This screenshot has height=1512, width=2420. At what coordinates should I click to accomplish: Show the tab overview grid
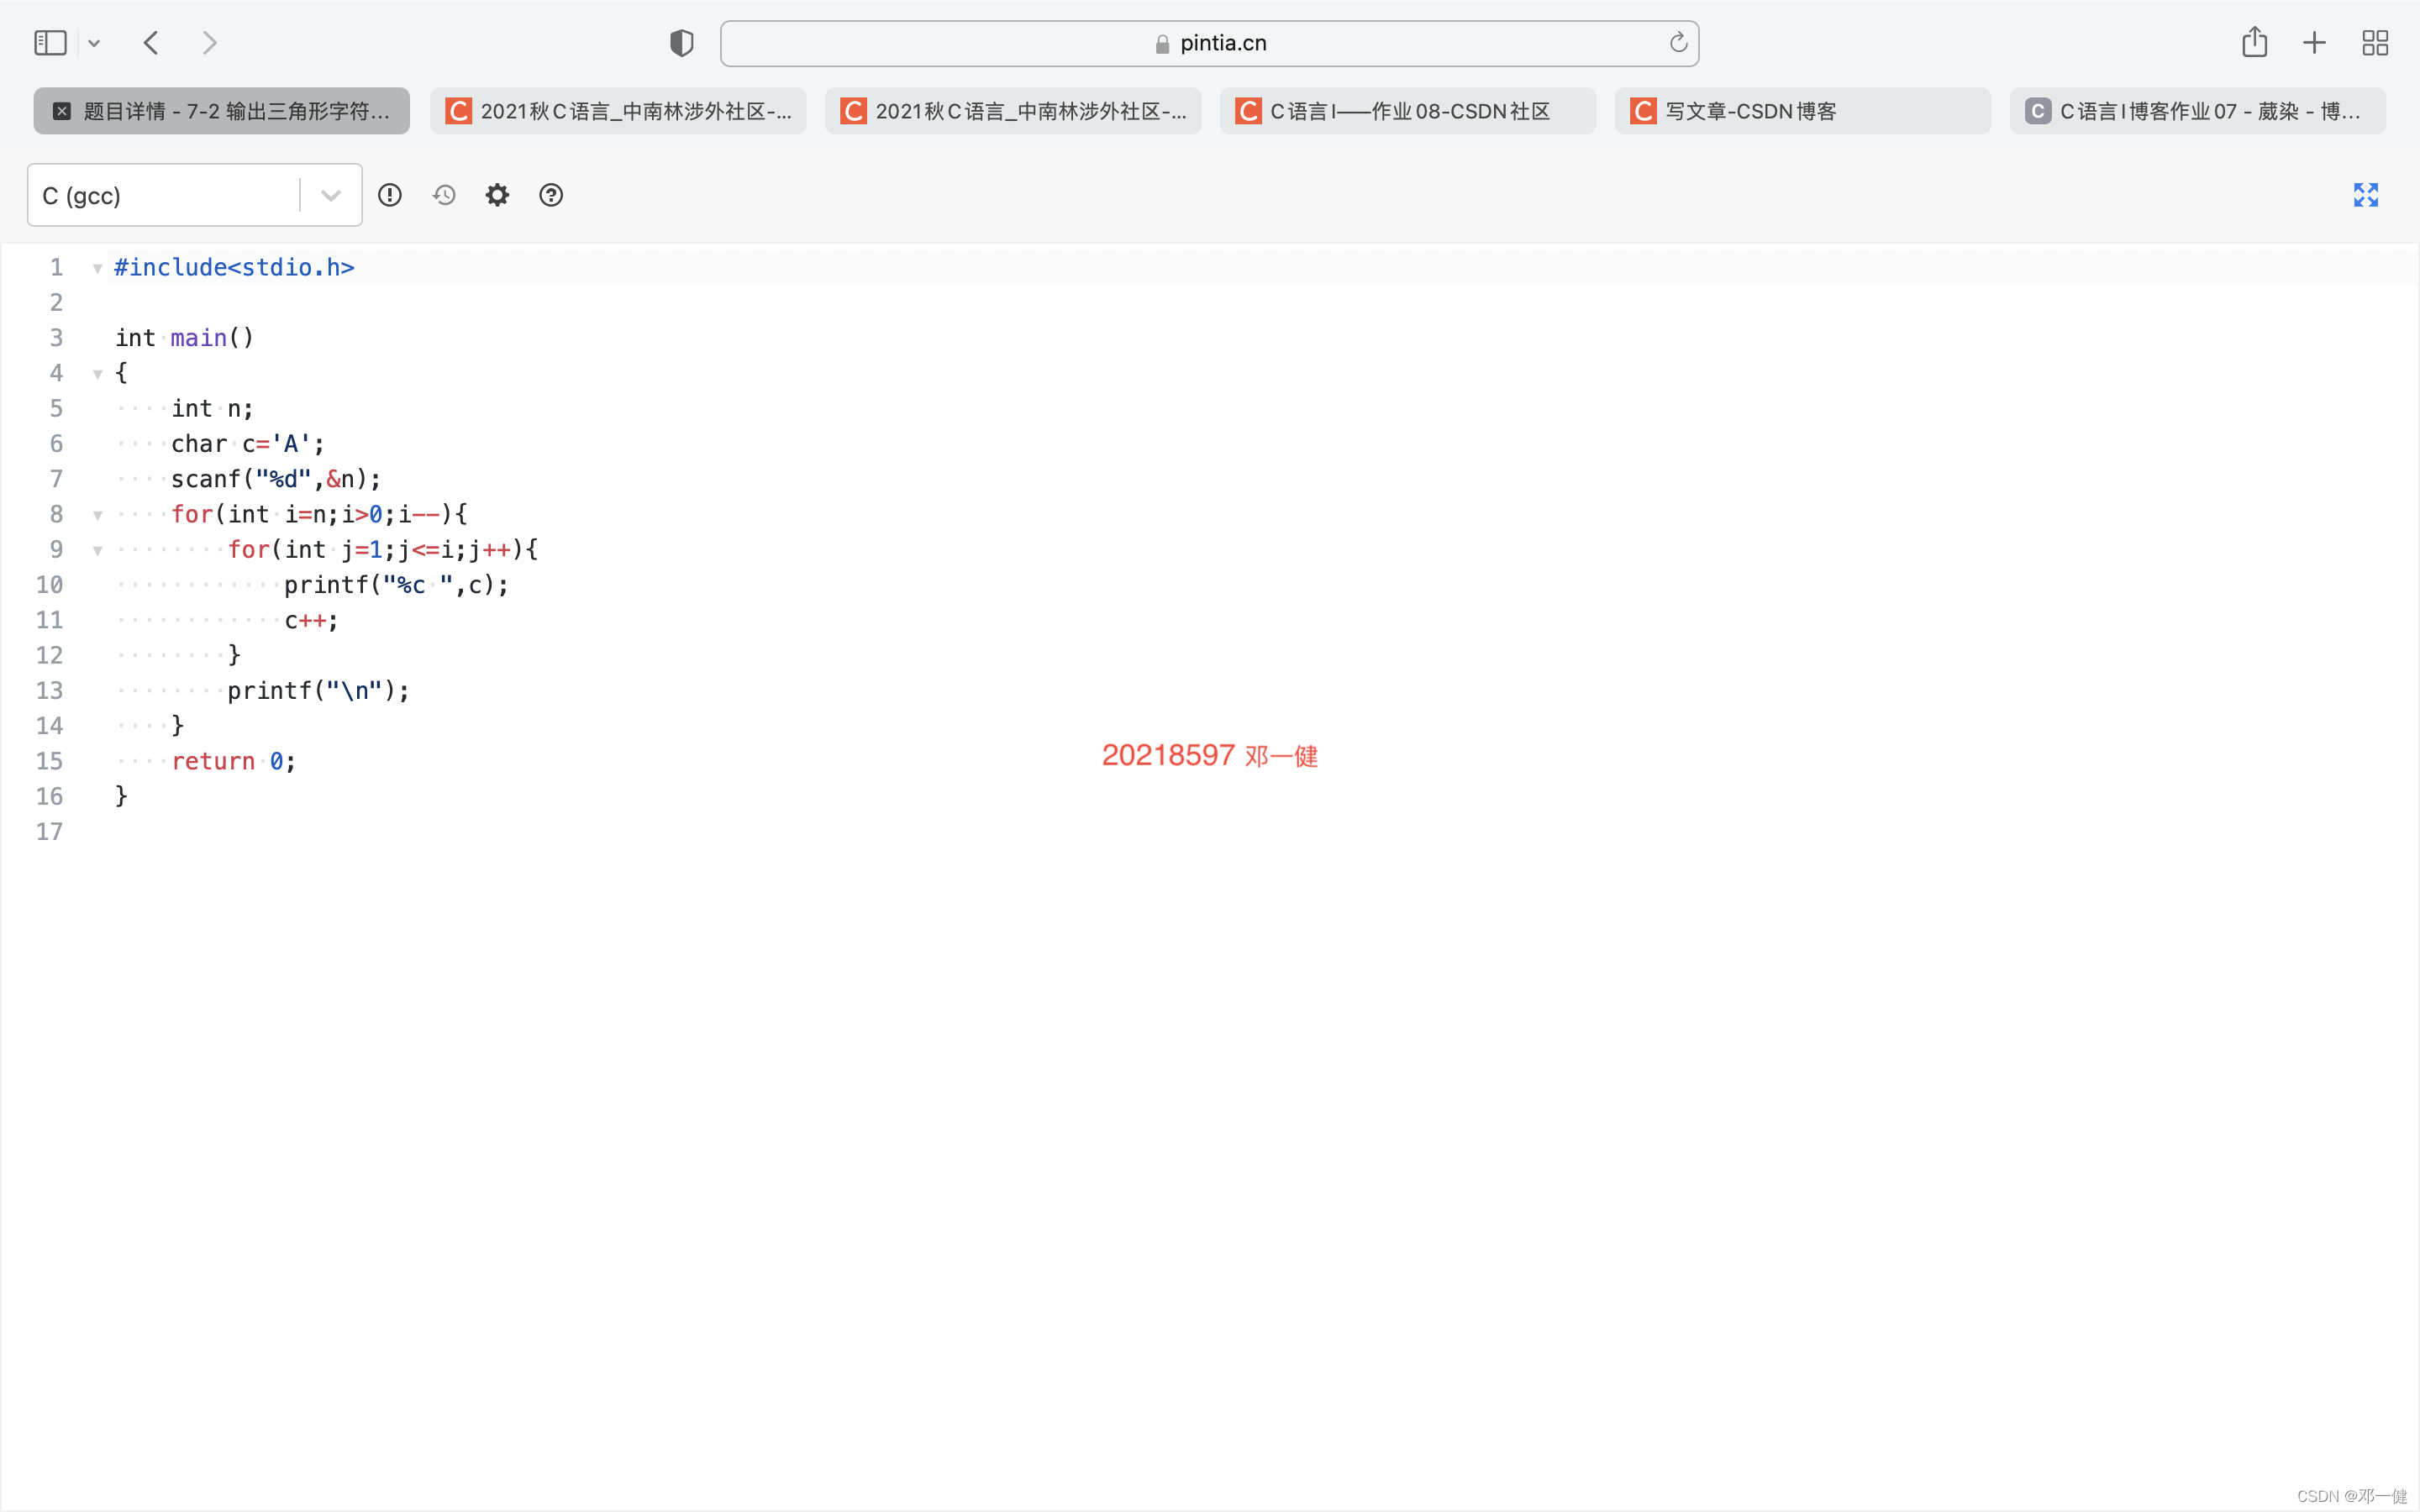[2375, 43]
